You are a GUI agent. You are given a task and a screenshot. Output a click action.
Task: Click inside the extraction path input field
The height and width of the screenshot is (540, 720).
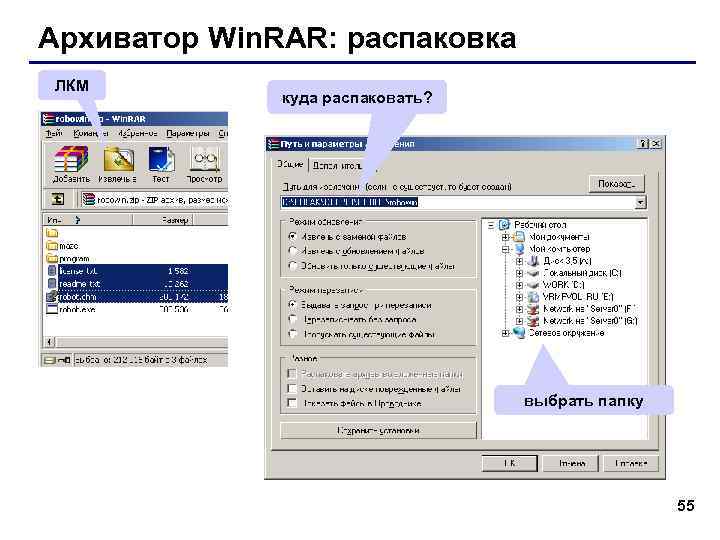click(457, 202)
